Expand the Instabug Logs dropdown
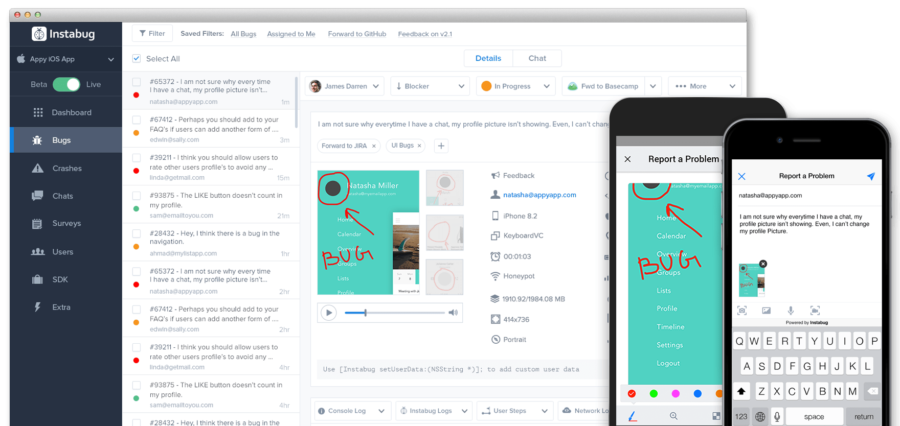Image resolution: width=900 pixels, height=426 pixels. coord(434,411)
